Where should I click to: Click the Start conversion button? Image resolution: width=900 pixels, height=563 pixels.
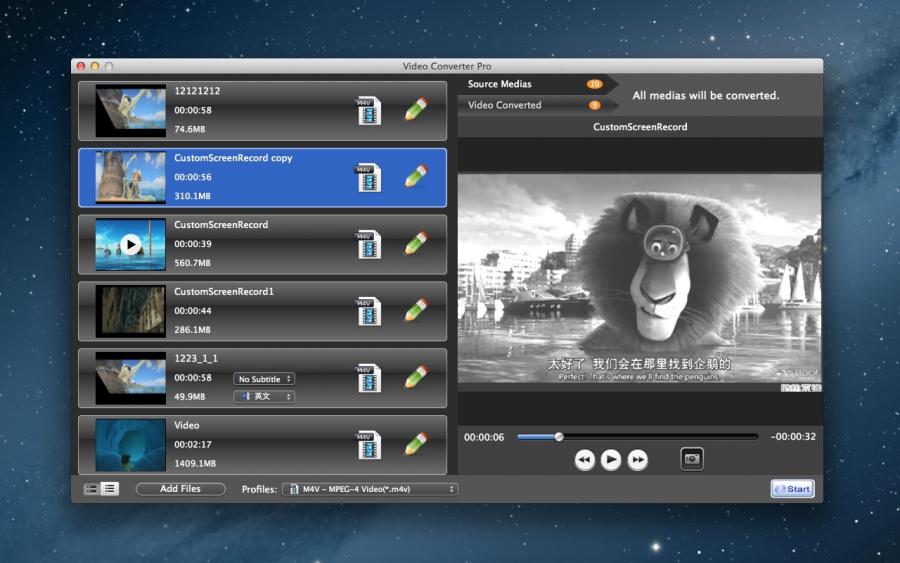[792, 489]
